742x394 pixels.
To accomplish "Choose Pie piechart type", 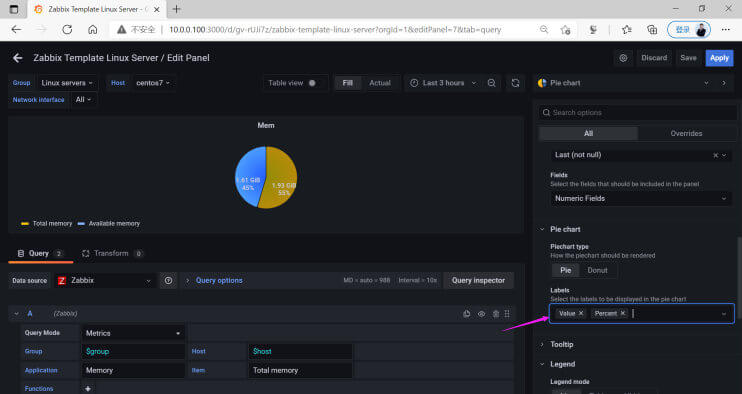I will click(x=565, y=270).
